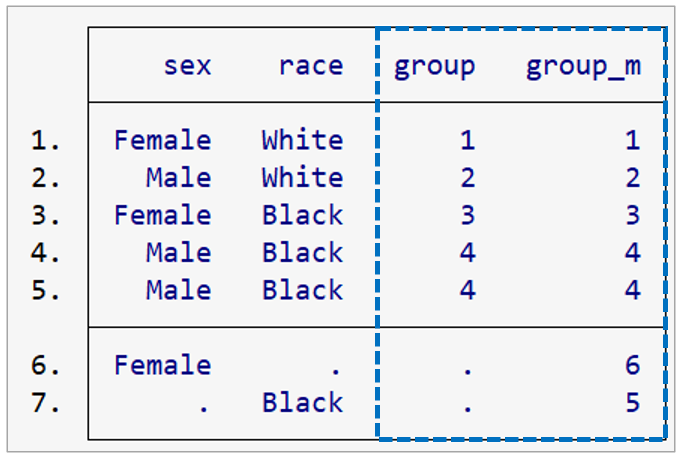Select row number 6 label

[x=46, y=365]
